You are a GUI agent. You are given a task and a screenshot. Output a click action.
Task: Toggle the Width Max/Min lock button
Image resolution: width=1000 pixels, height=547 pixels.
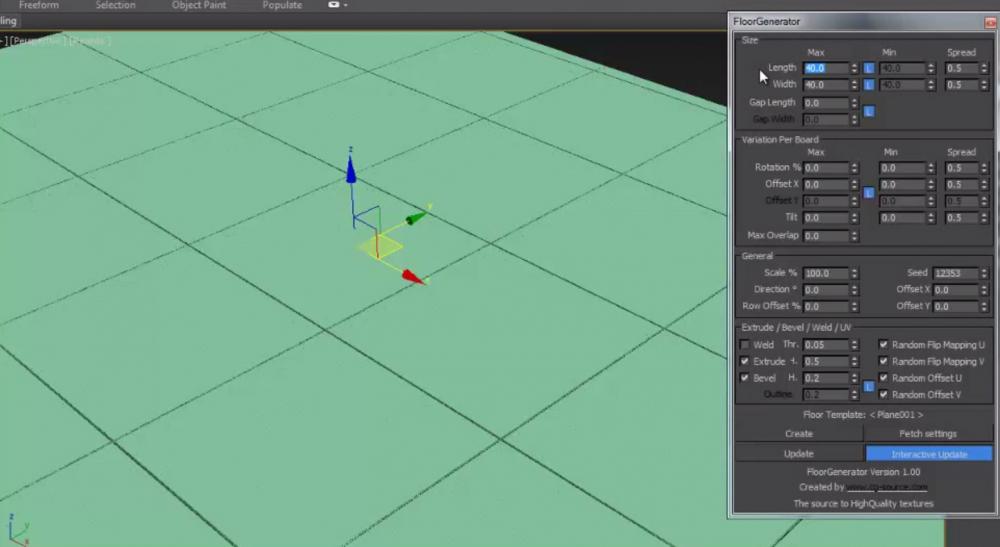coord(869,84)
